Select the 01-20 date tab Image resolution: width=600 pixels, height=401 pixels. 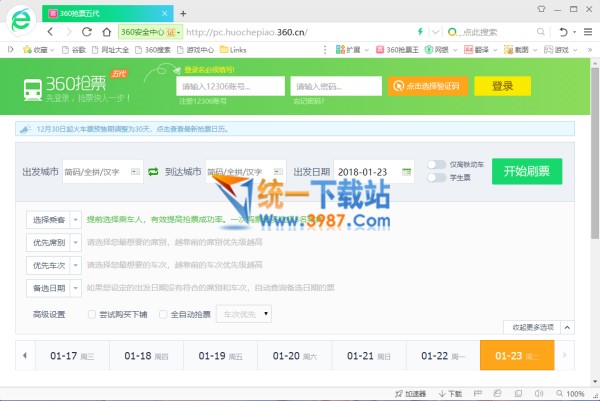coord(294,356)
